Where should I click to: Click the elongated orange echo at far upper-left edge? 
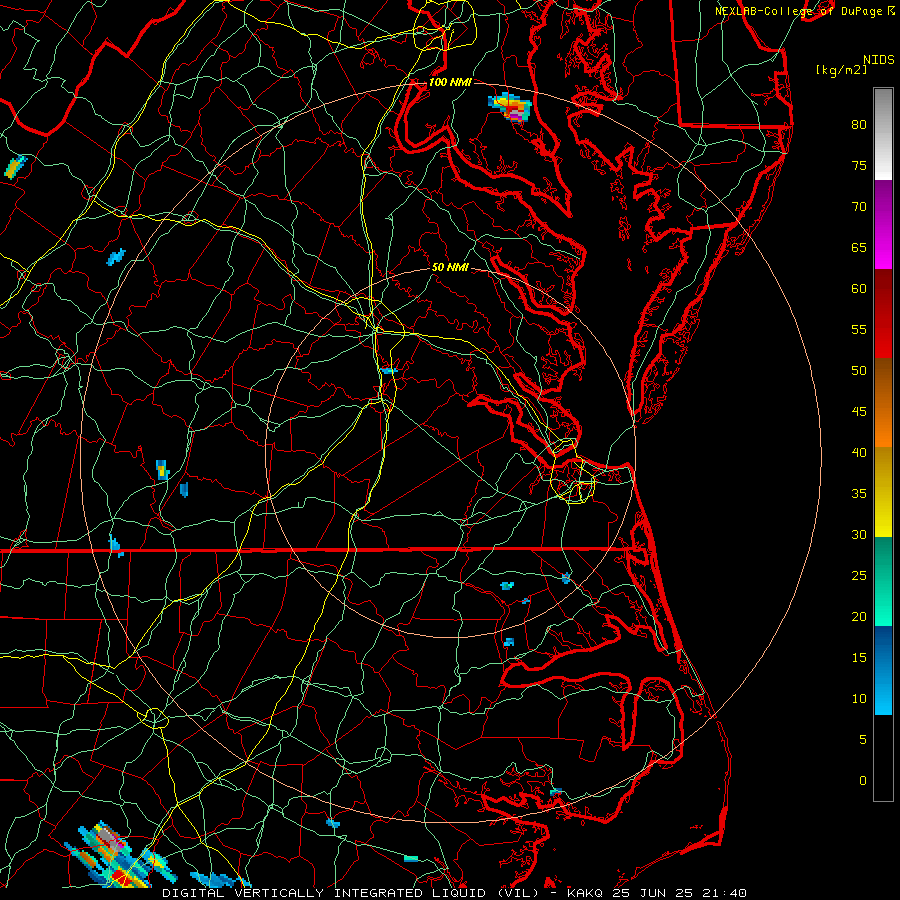(15, 166)
